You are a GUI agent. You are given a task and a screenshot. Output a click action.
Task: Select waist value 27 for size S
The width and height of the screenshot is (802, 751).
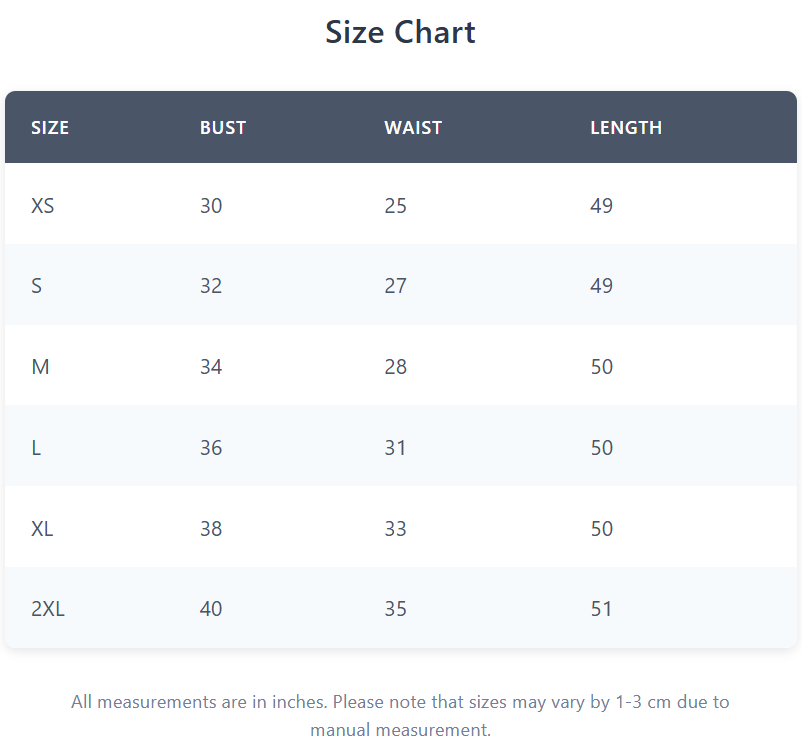click(395, 285)
